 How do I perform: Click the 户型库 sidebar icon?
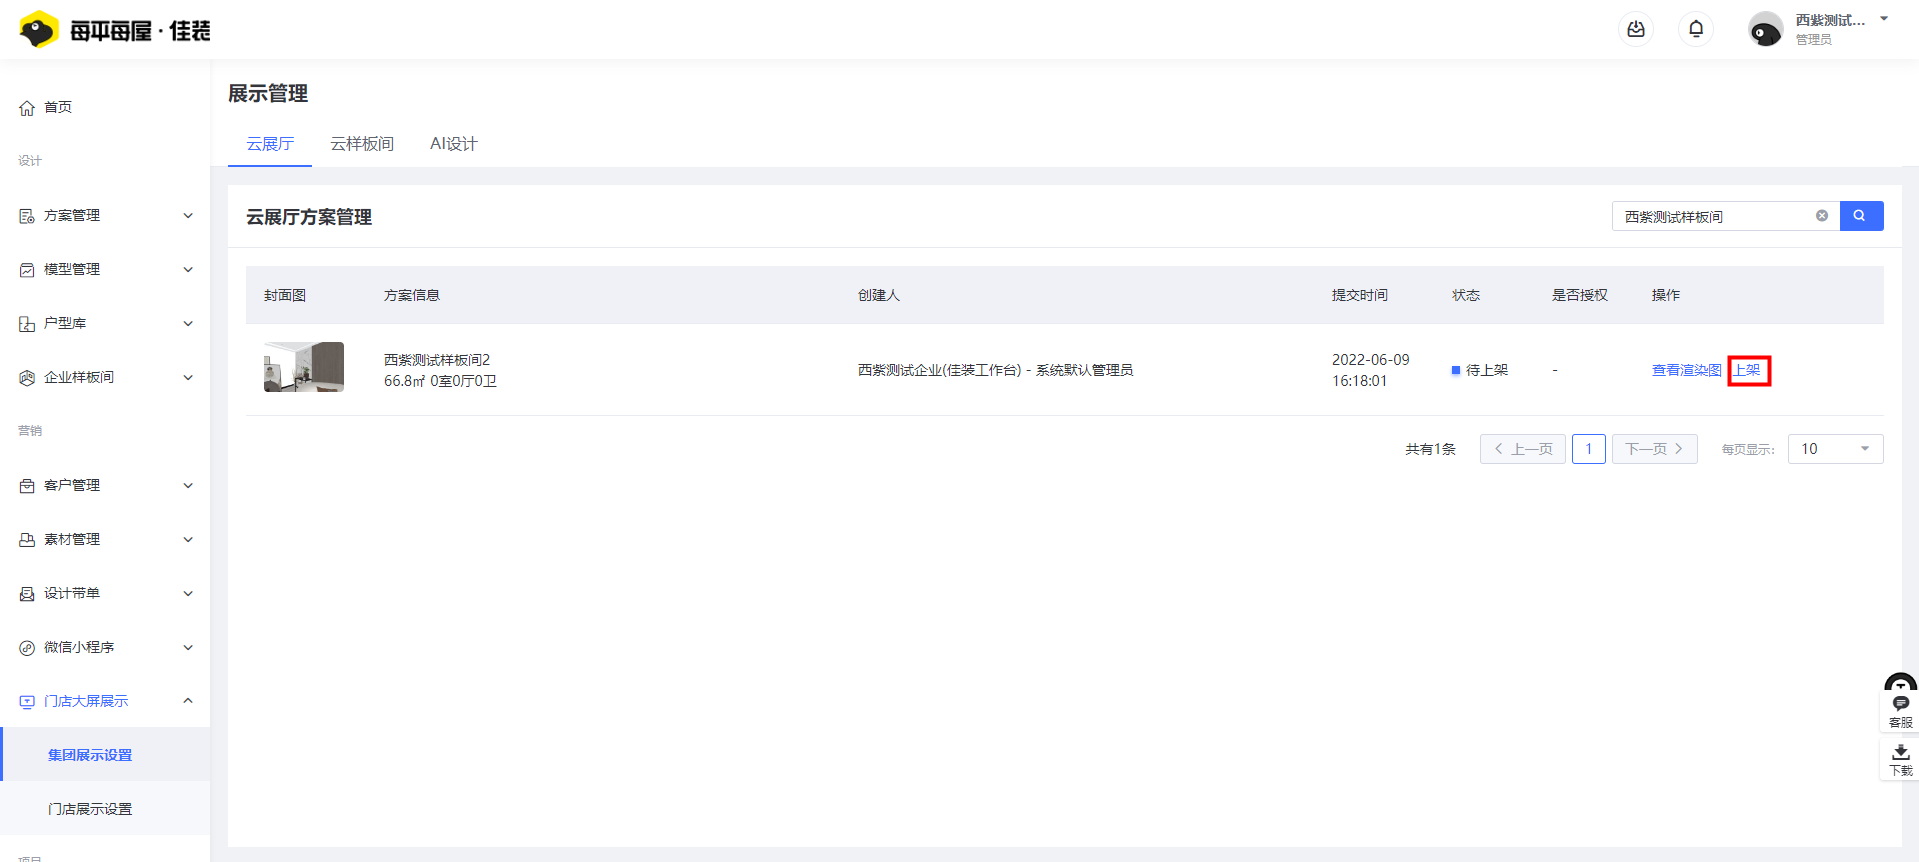(x=27, y=324)
